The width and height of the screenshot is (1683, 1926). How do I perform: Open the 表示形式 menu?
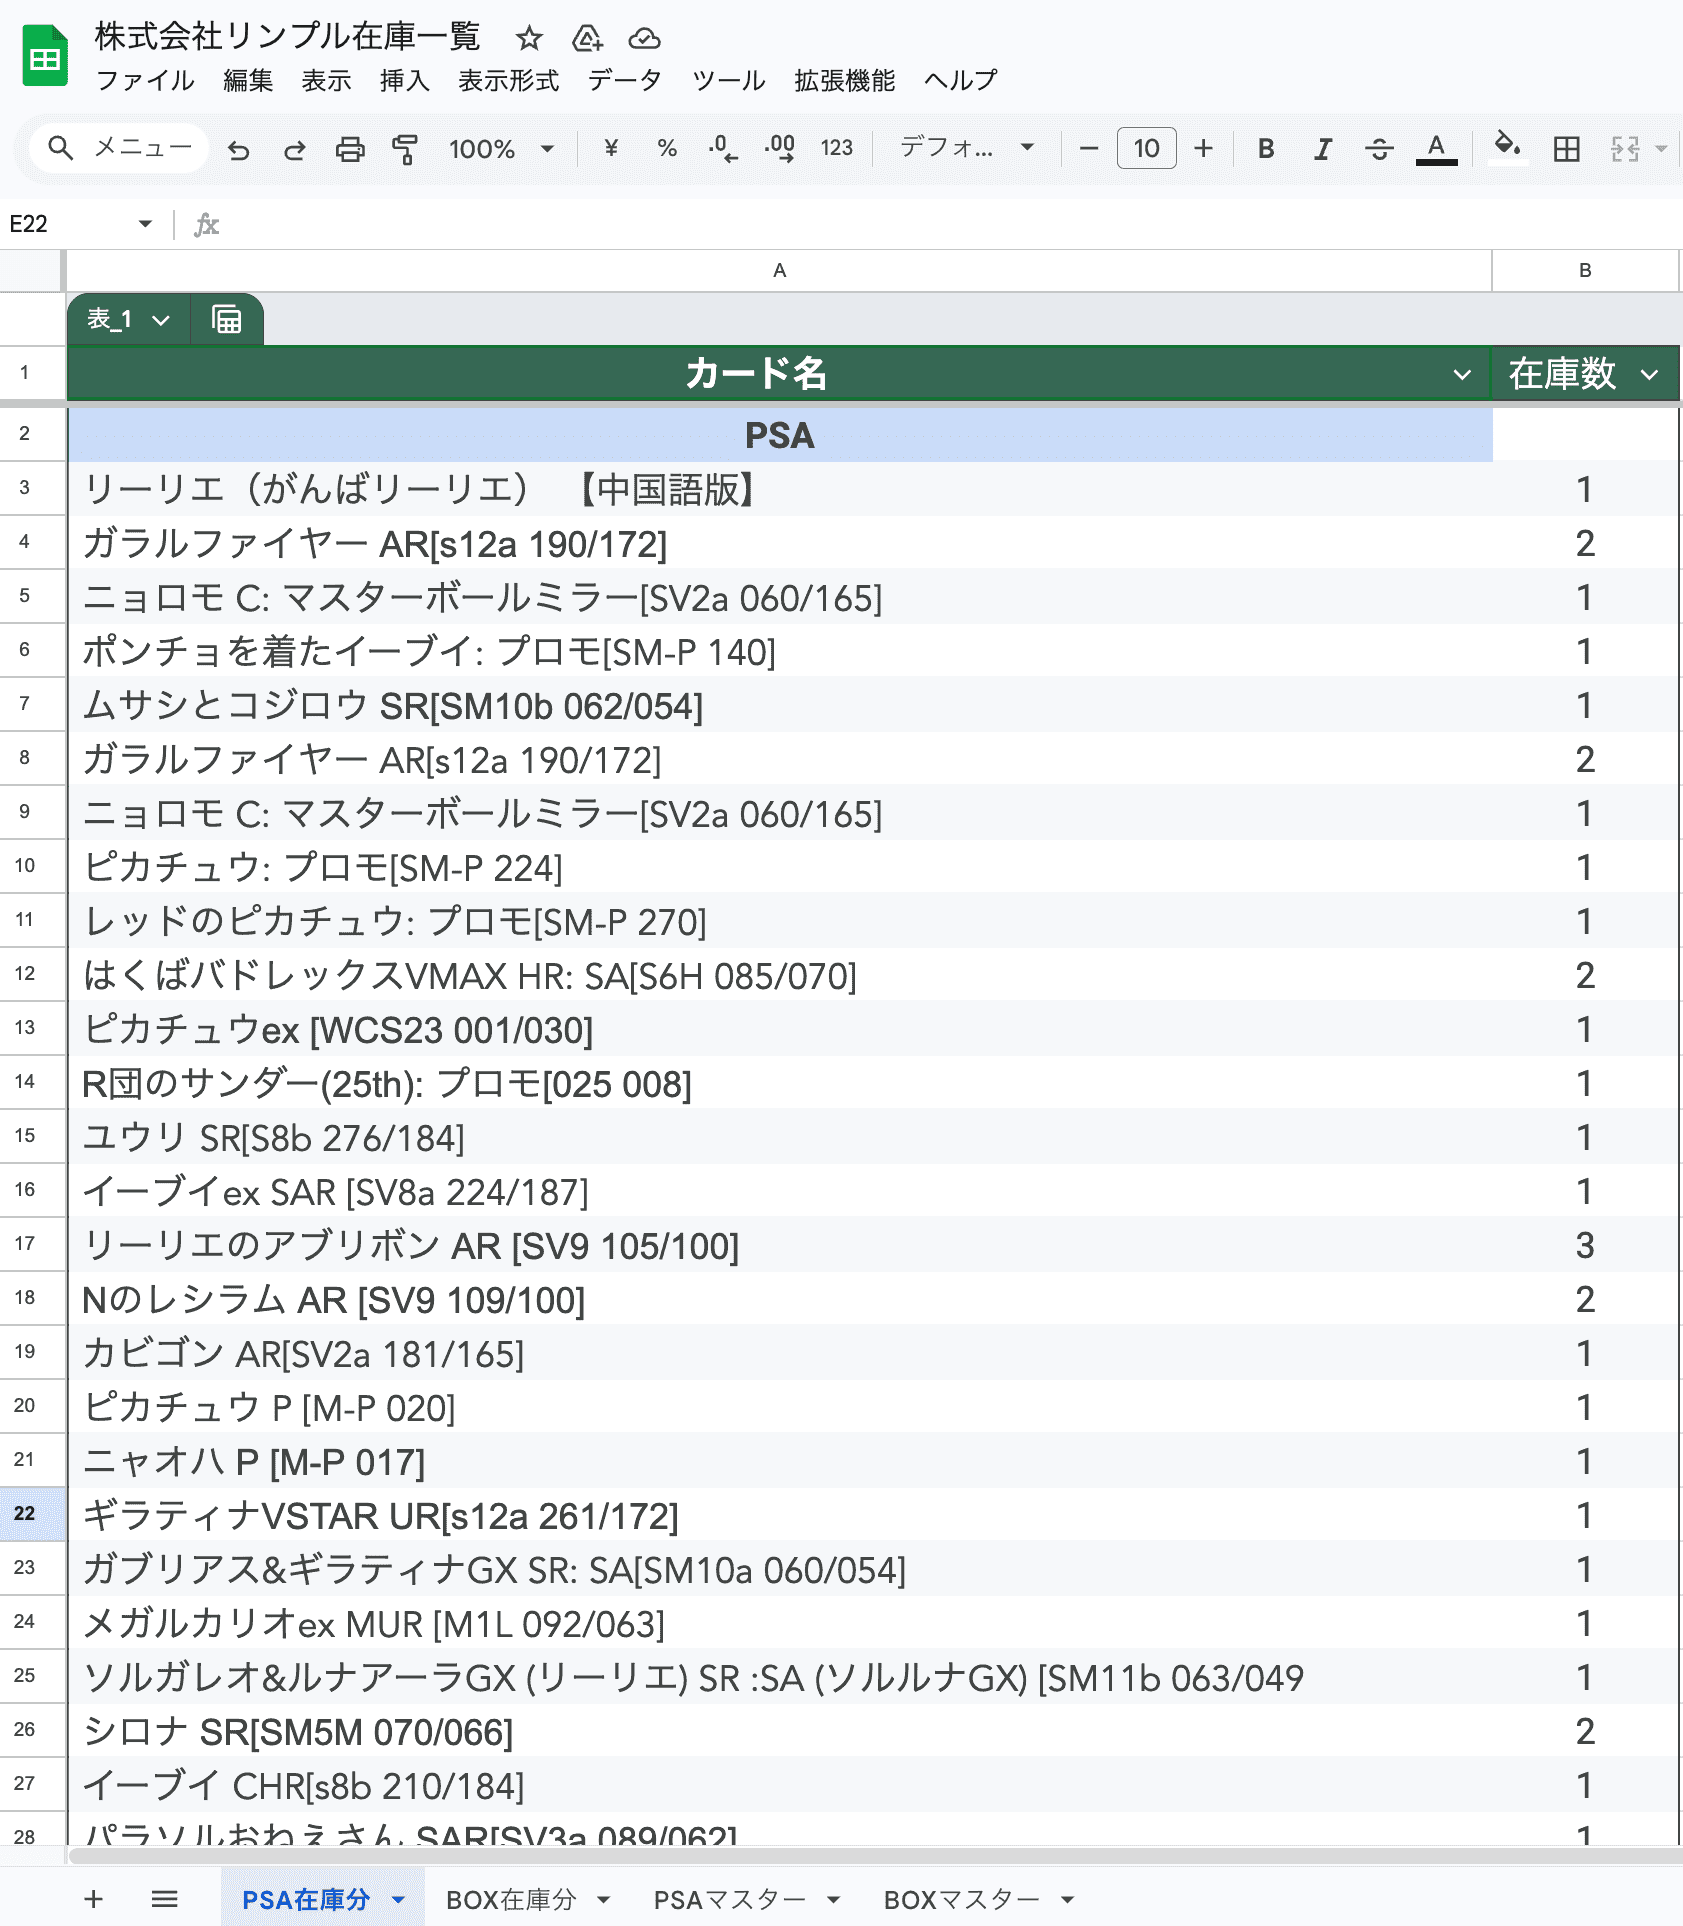click(x=508, y=80)
